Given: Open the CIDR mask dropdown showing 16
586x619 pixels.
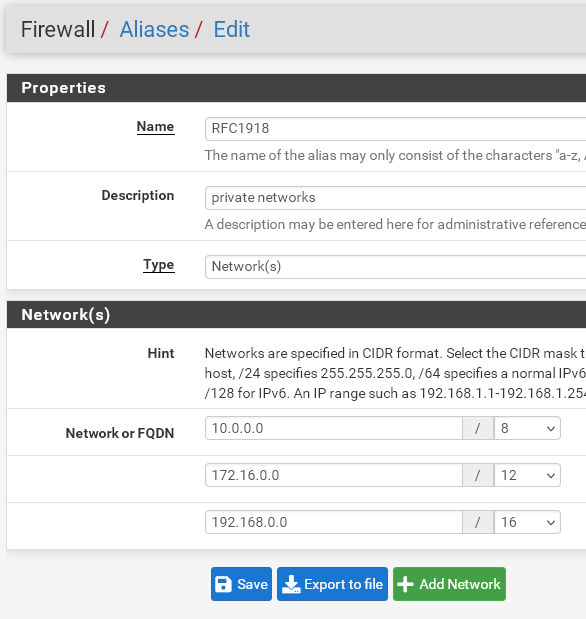Looking at the screenshot, I should pos(527,522).
